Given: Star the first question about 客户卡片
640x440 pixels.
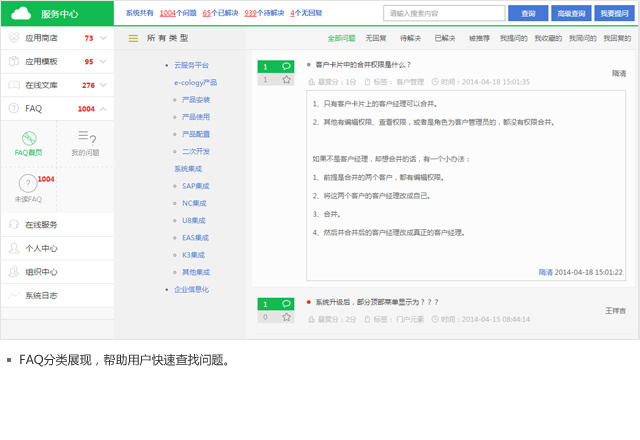Looking at the screenshot, I should 287,79.
